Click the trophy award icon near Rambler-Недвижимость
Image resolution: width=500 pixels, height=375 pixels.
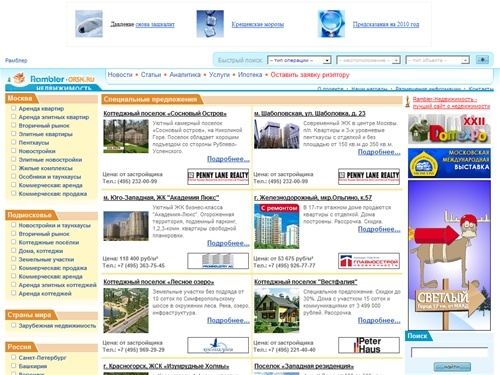407,102
